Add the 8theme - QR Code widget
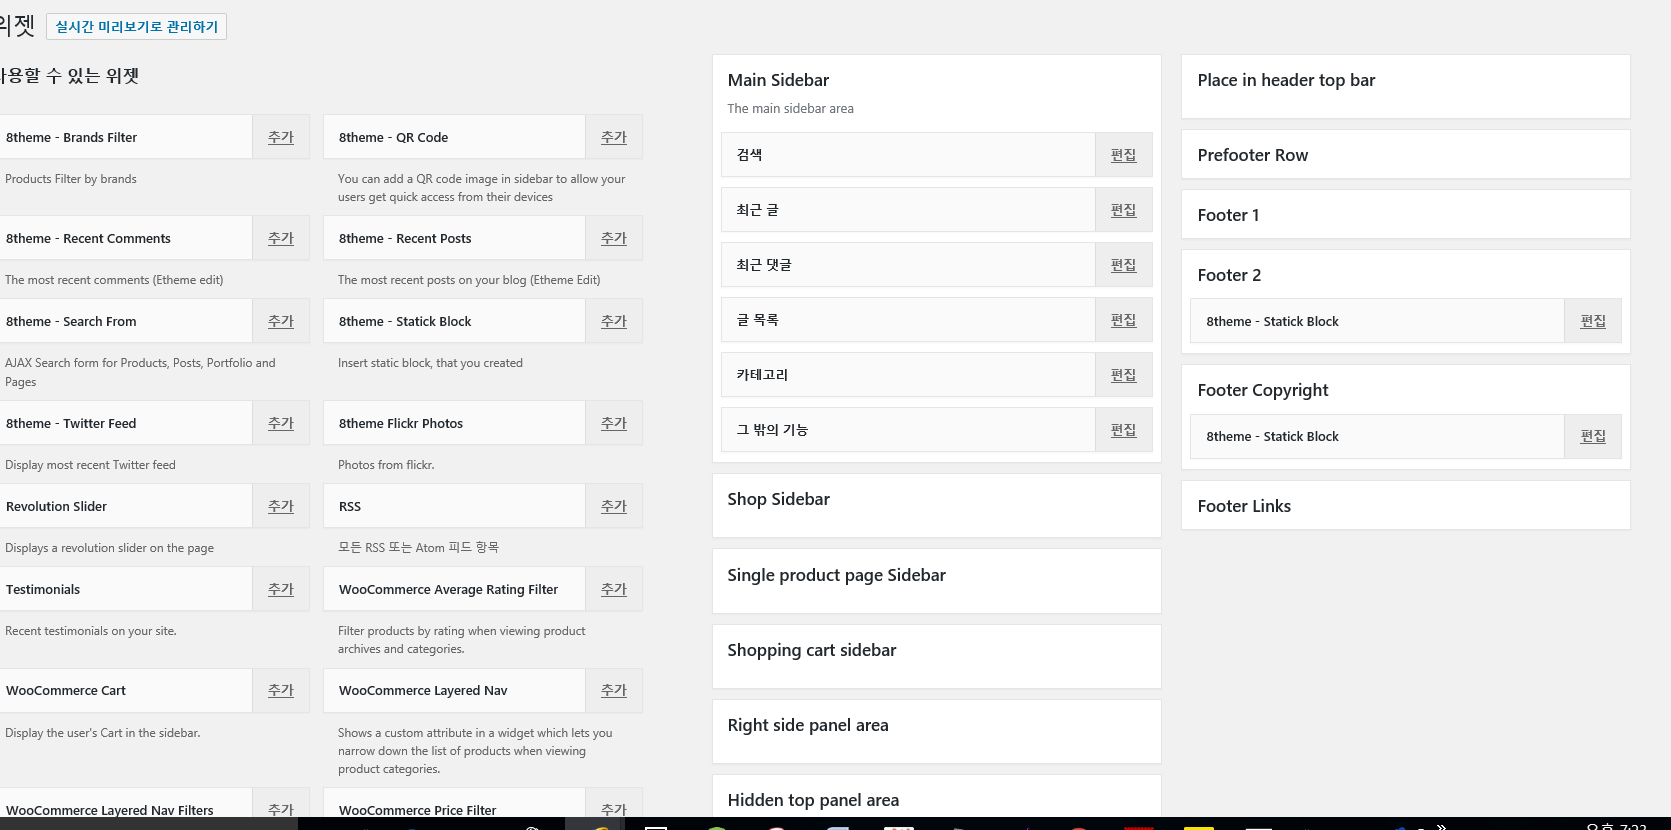The width and height of the screenshot is (1671, 830). click(614, 137)
